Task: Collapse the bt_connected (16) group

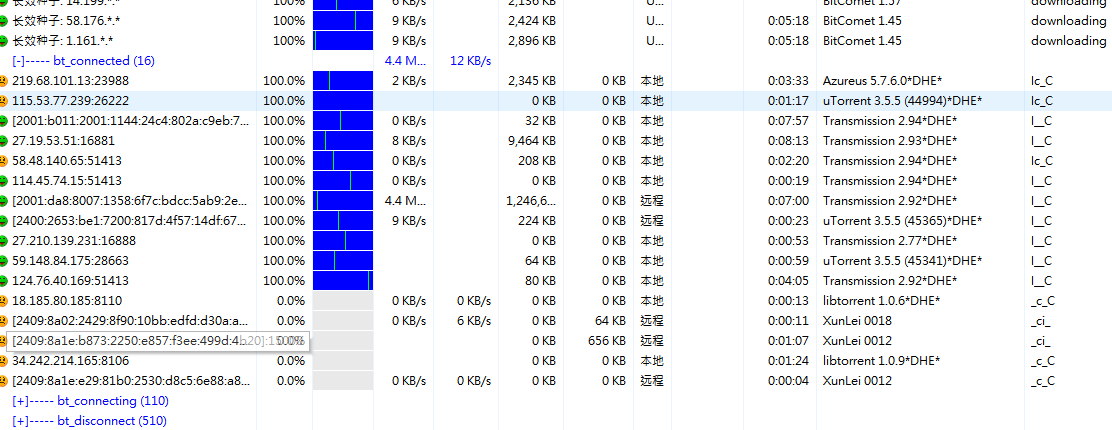Action: coord(18,61)
